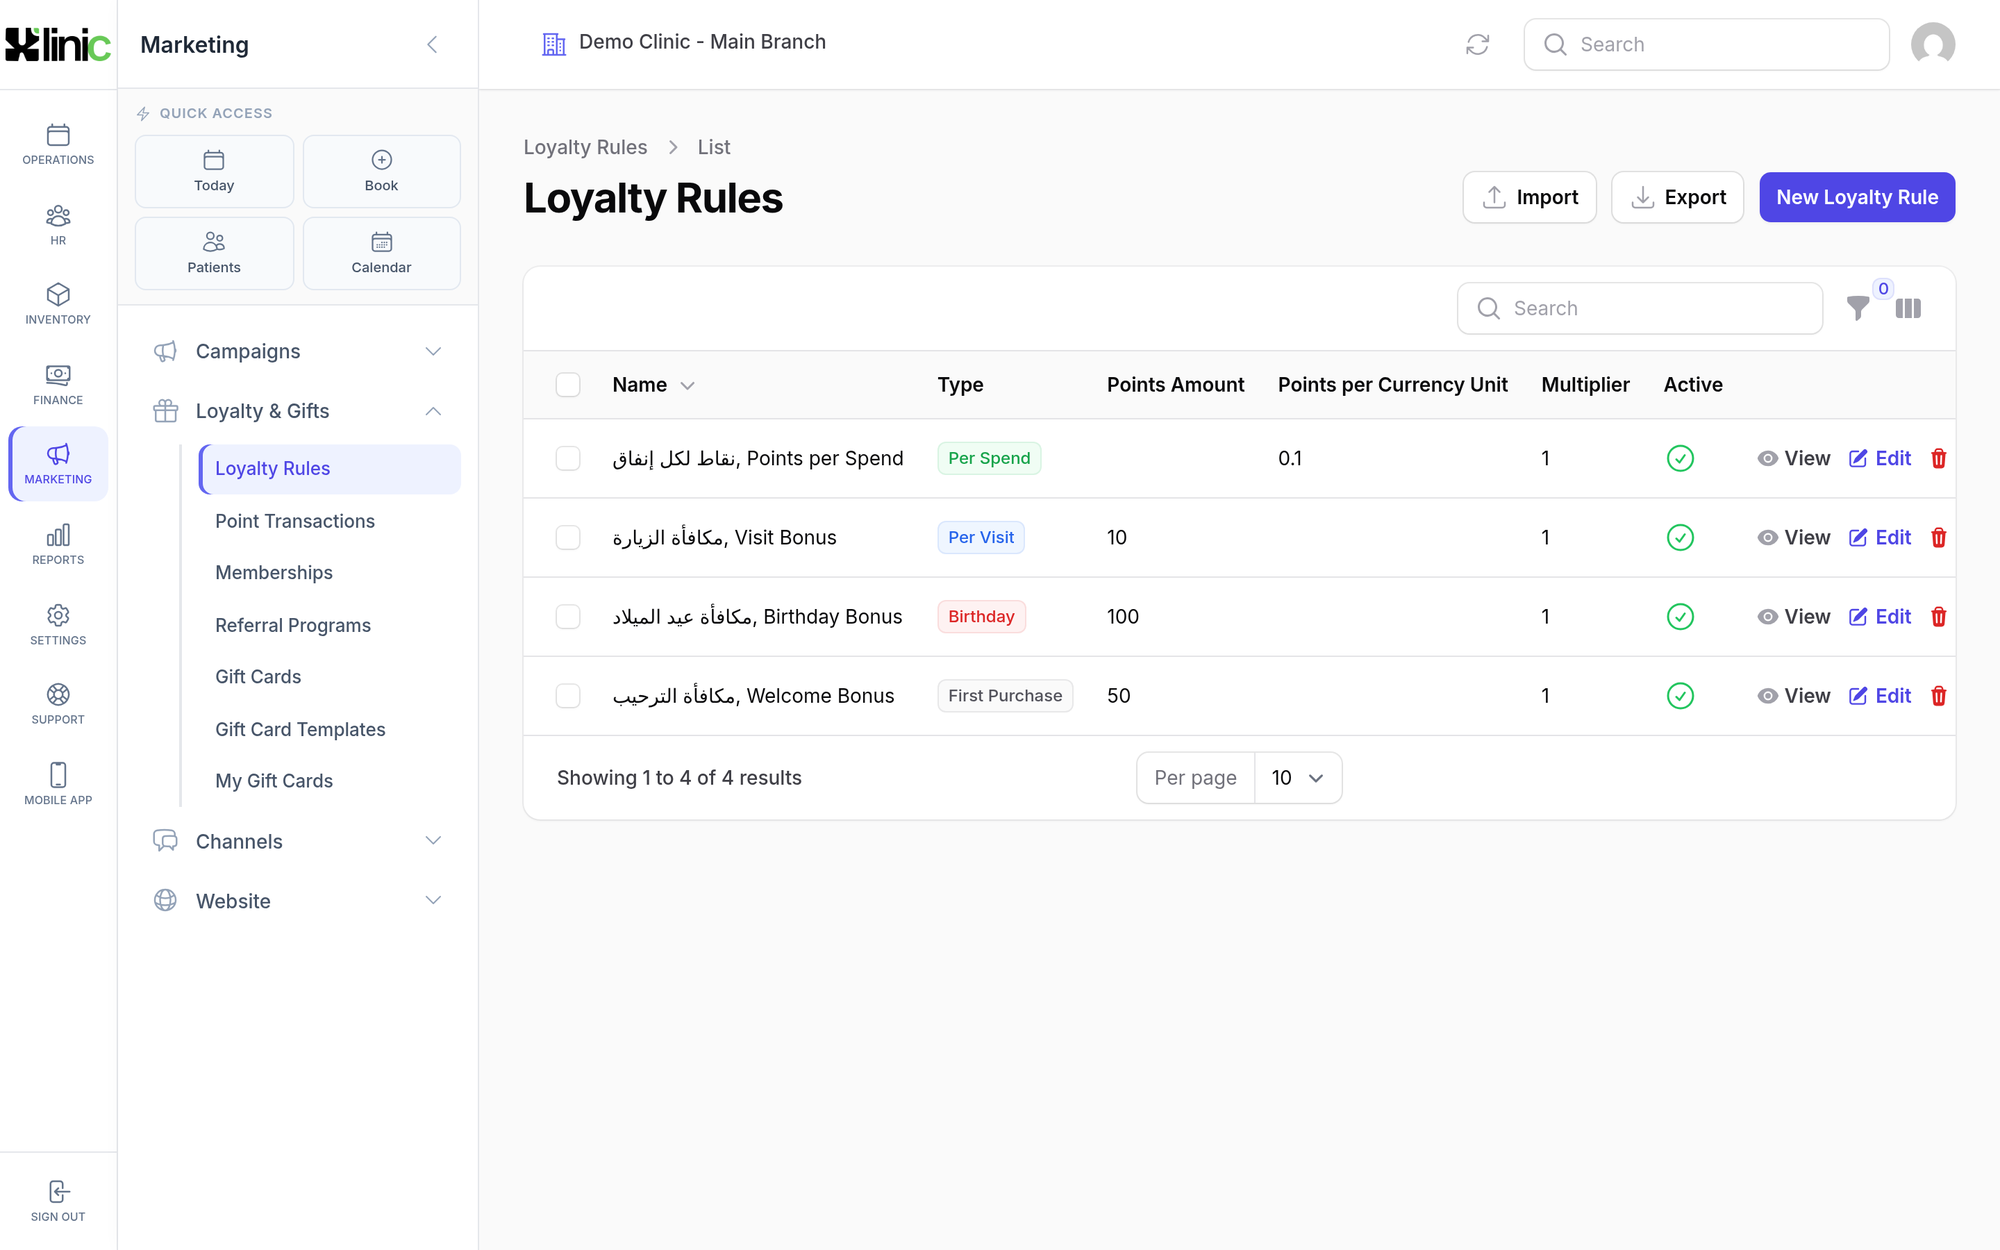The height and width of the screenshot is (1250, 2000).
Task: Delete the Welcome Bonus rule
Action: pyautogui.click(x=1938, y=696)
